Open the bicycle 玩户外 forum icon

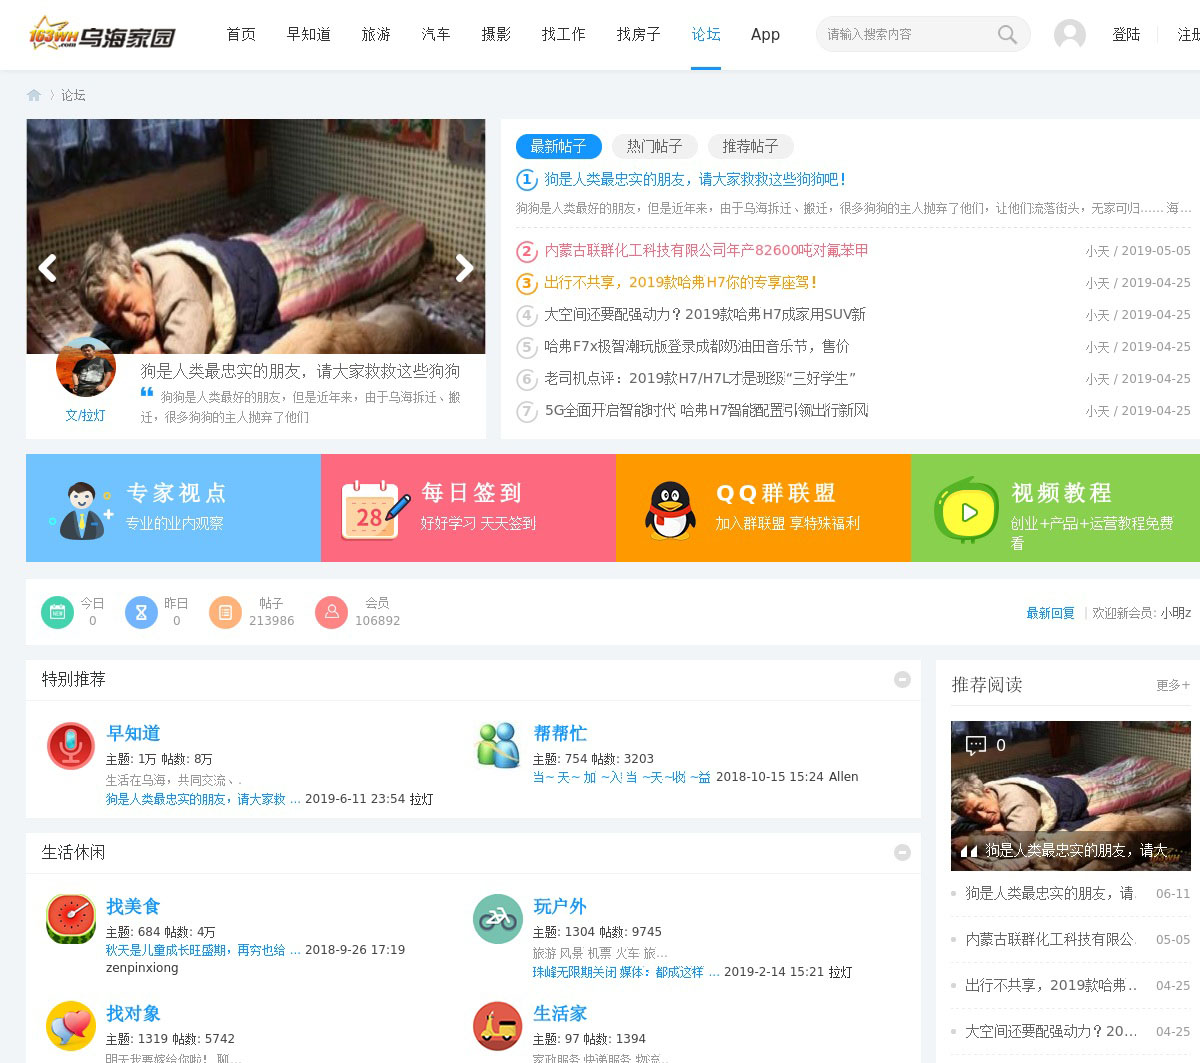pos(498,918)
